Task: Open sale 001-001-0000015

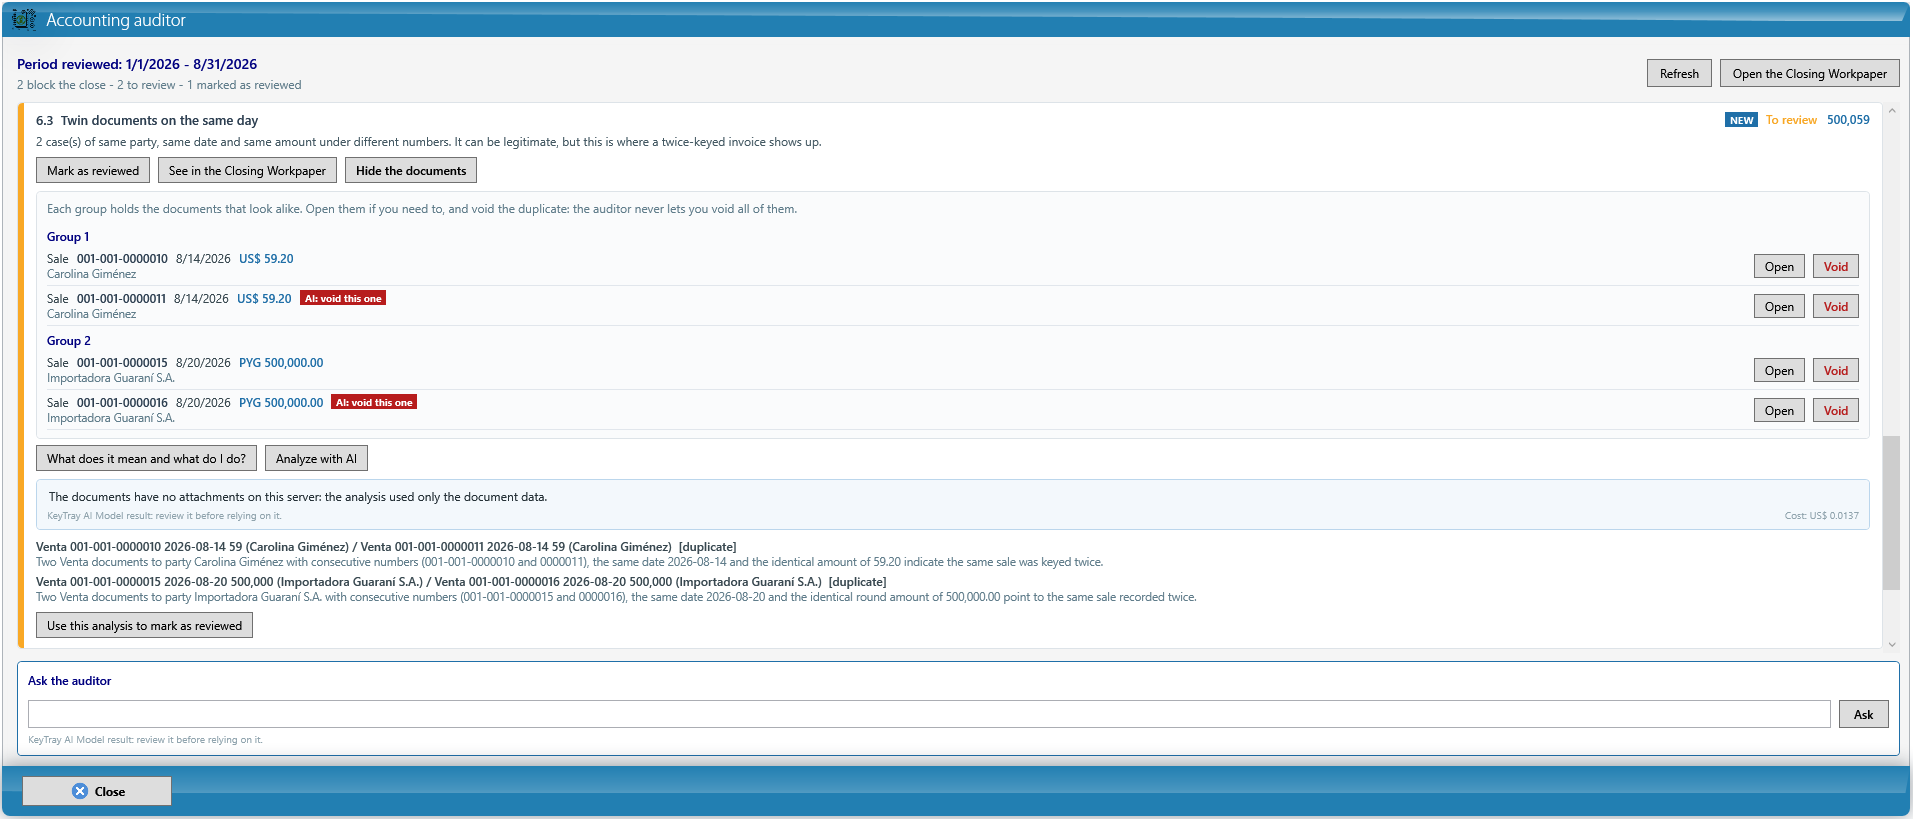Action: pos(1779,370)
